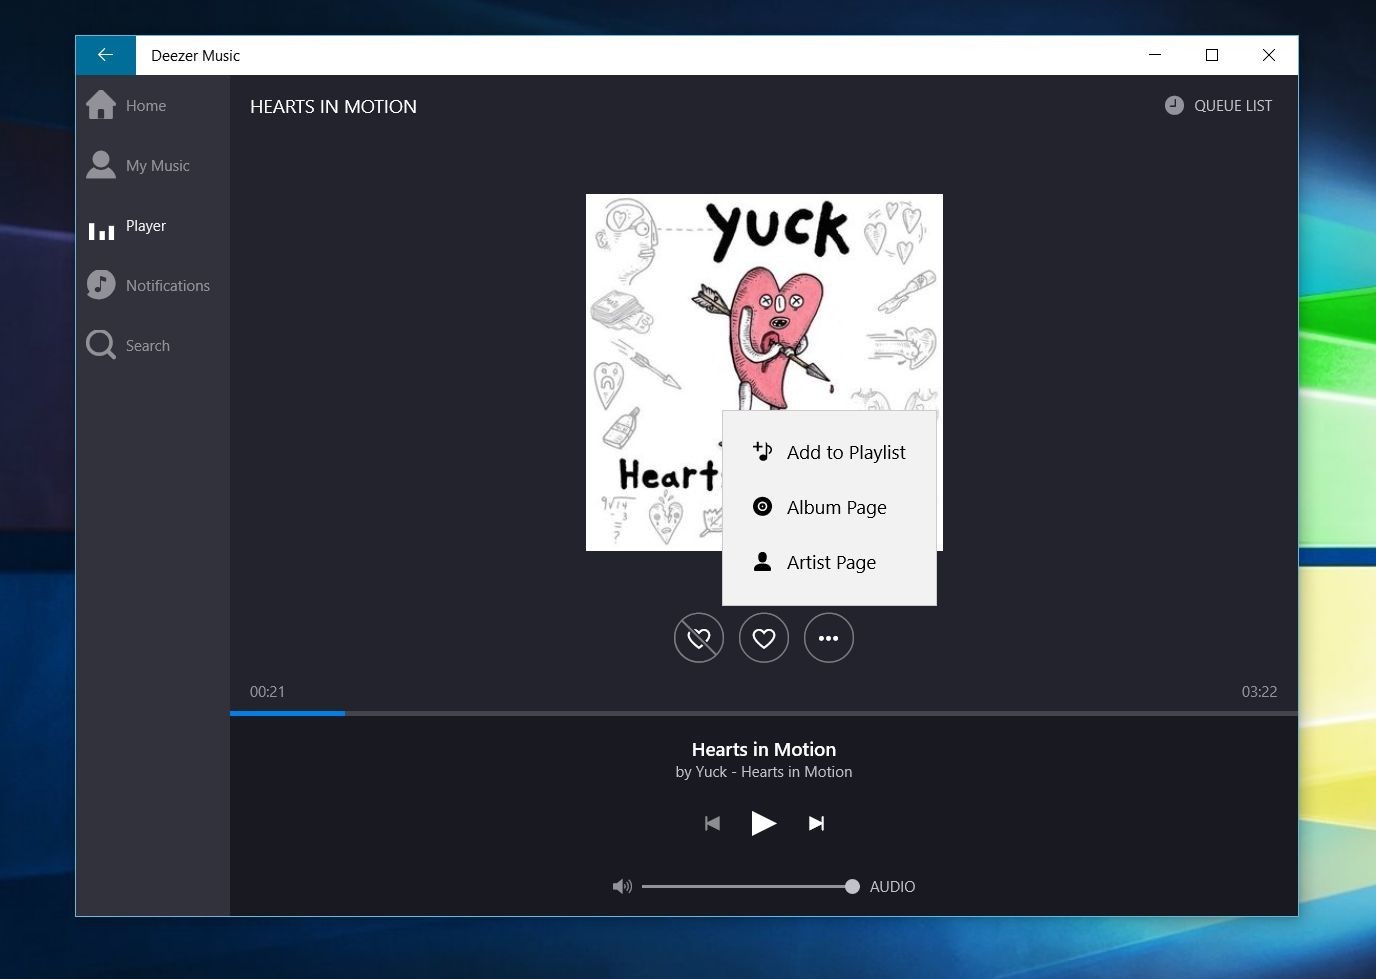Select the Player sidebar item
This screenshot has height=979, width=1376.
[153, 226]
